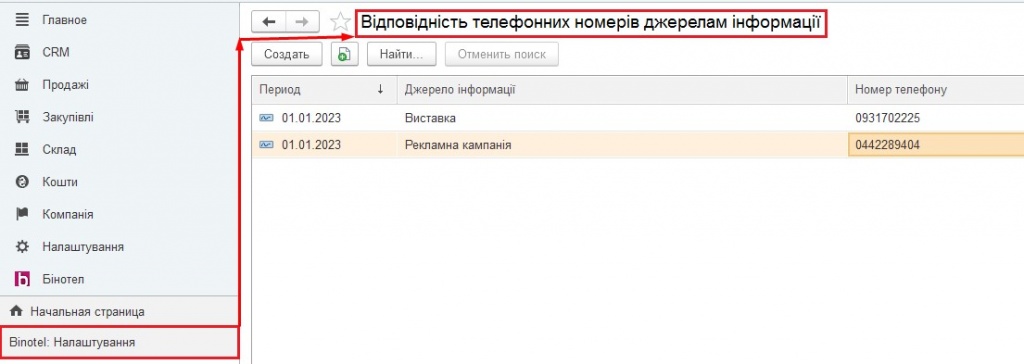This screenshot has height=364, width=1024.
Task: Click the record icon of Виставка row
Action: point(266,118)
